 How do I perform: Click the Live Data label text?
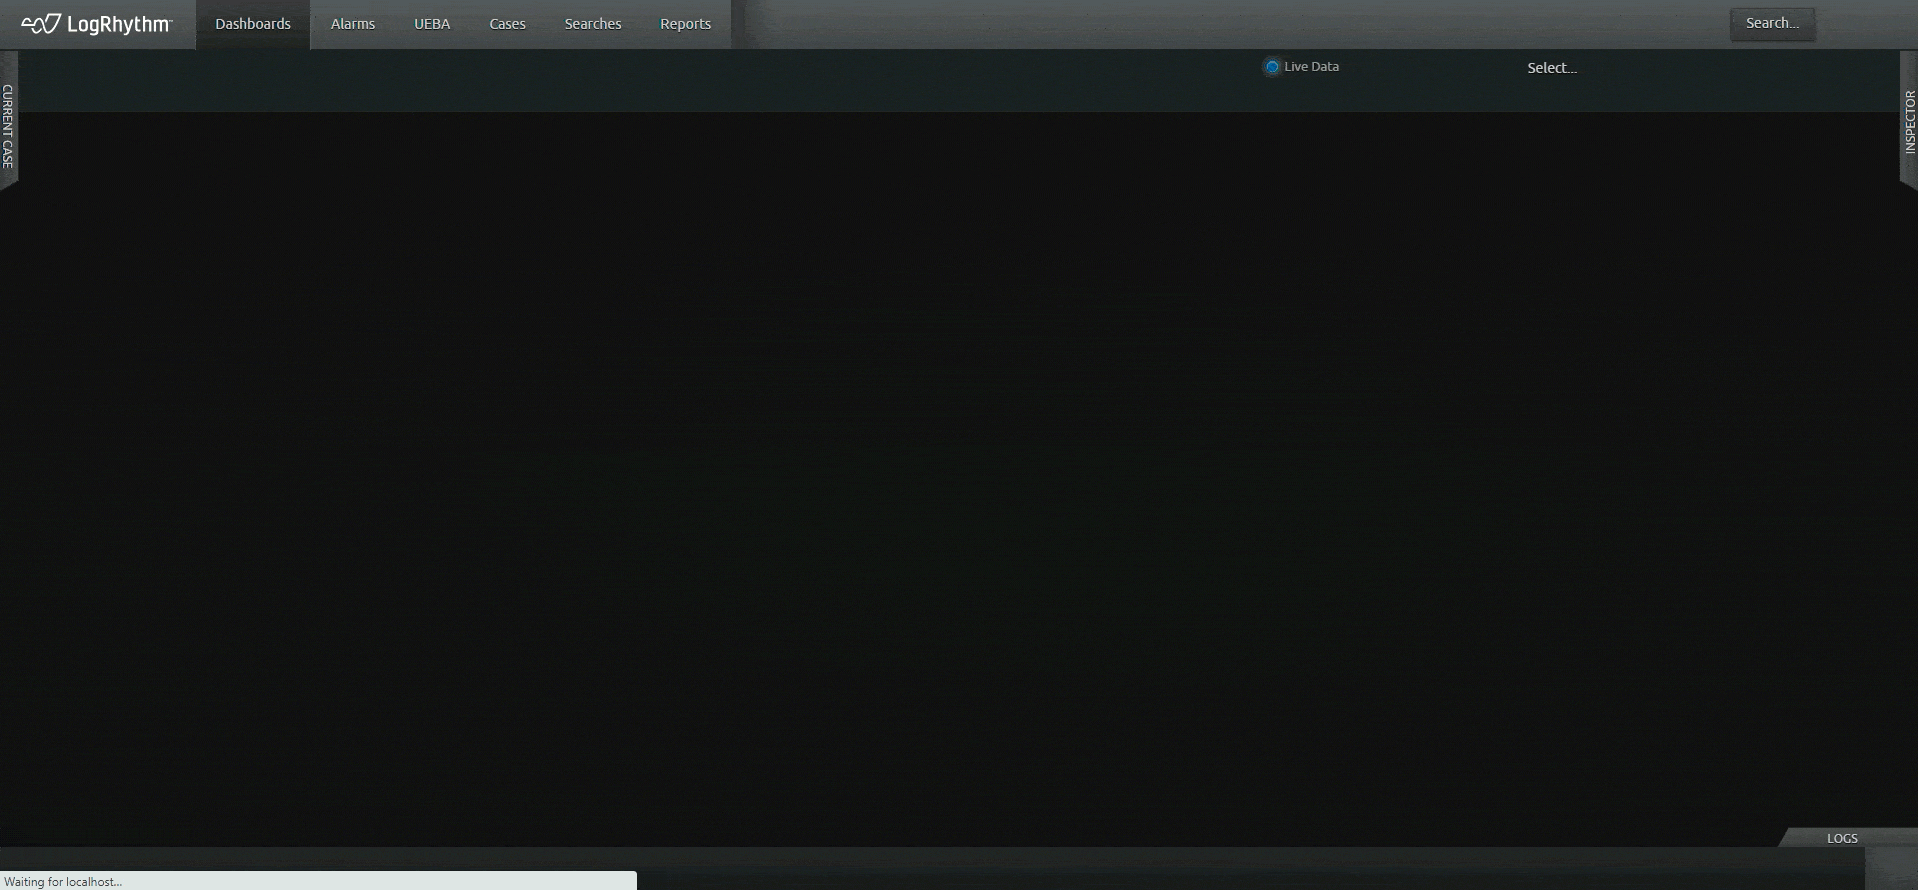[x=1311, y=67]
